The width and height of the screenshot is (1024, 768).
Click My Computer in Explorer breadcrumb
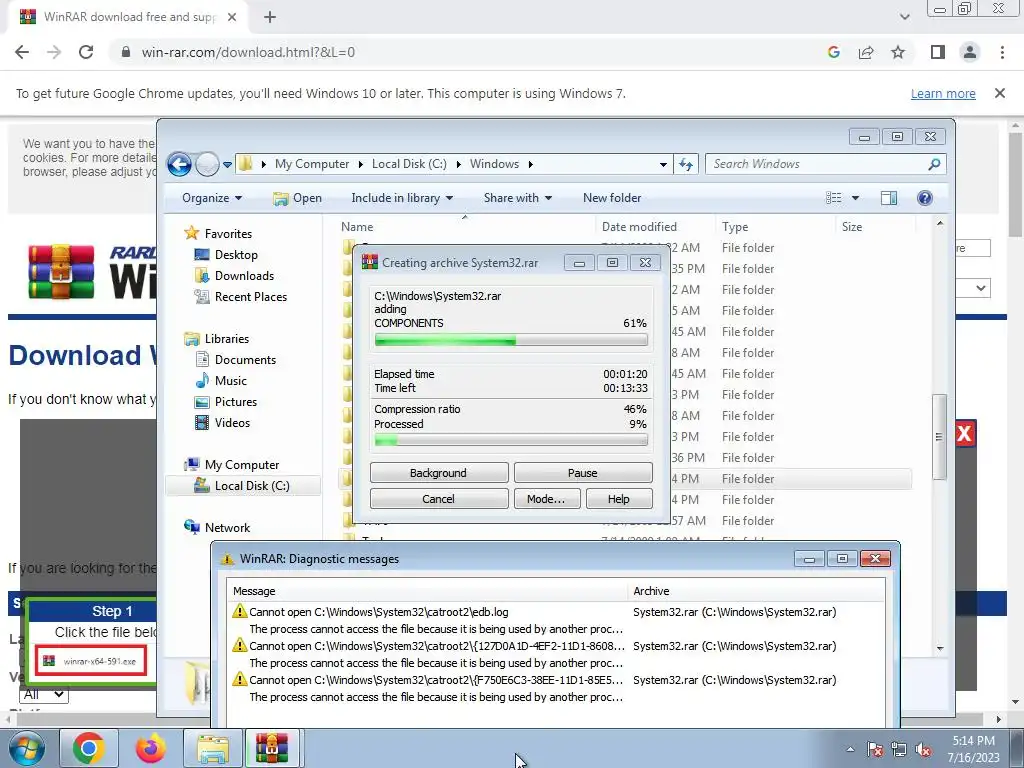312,164
